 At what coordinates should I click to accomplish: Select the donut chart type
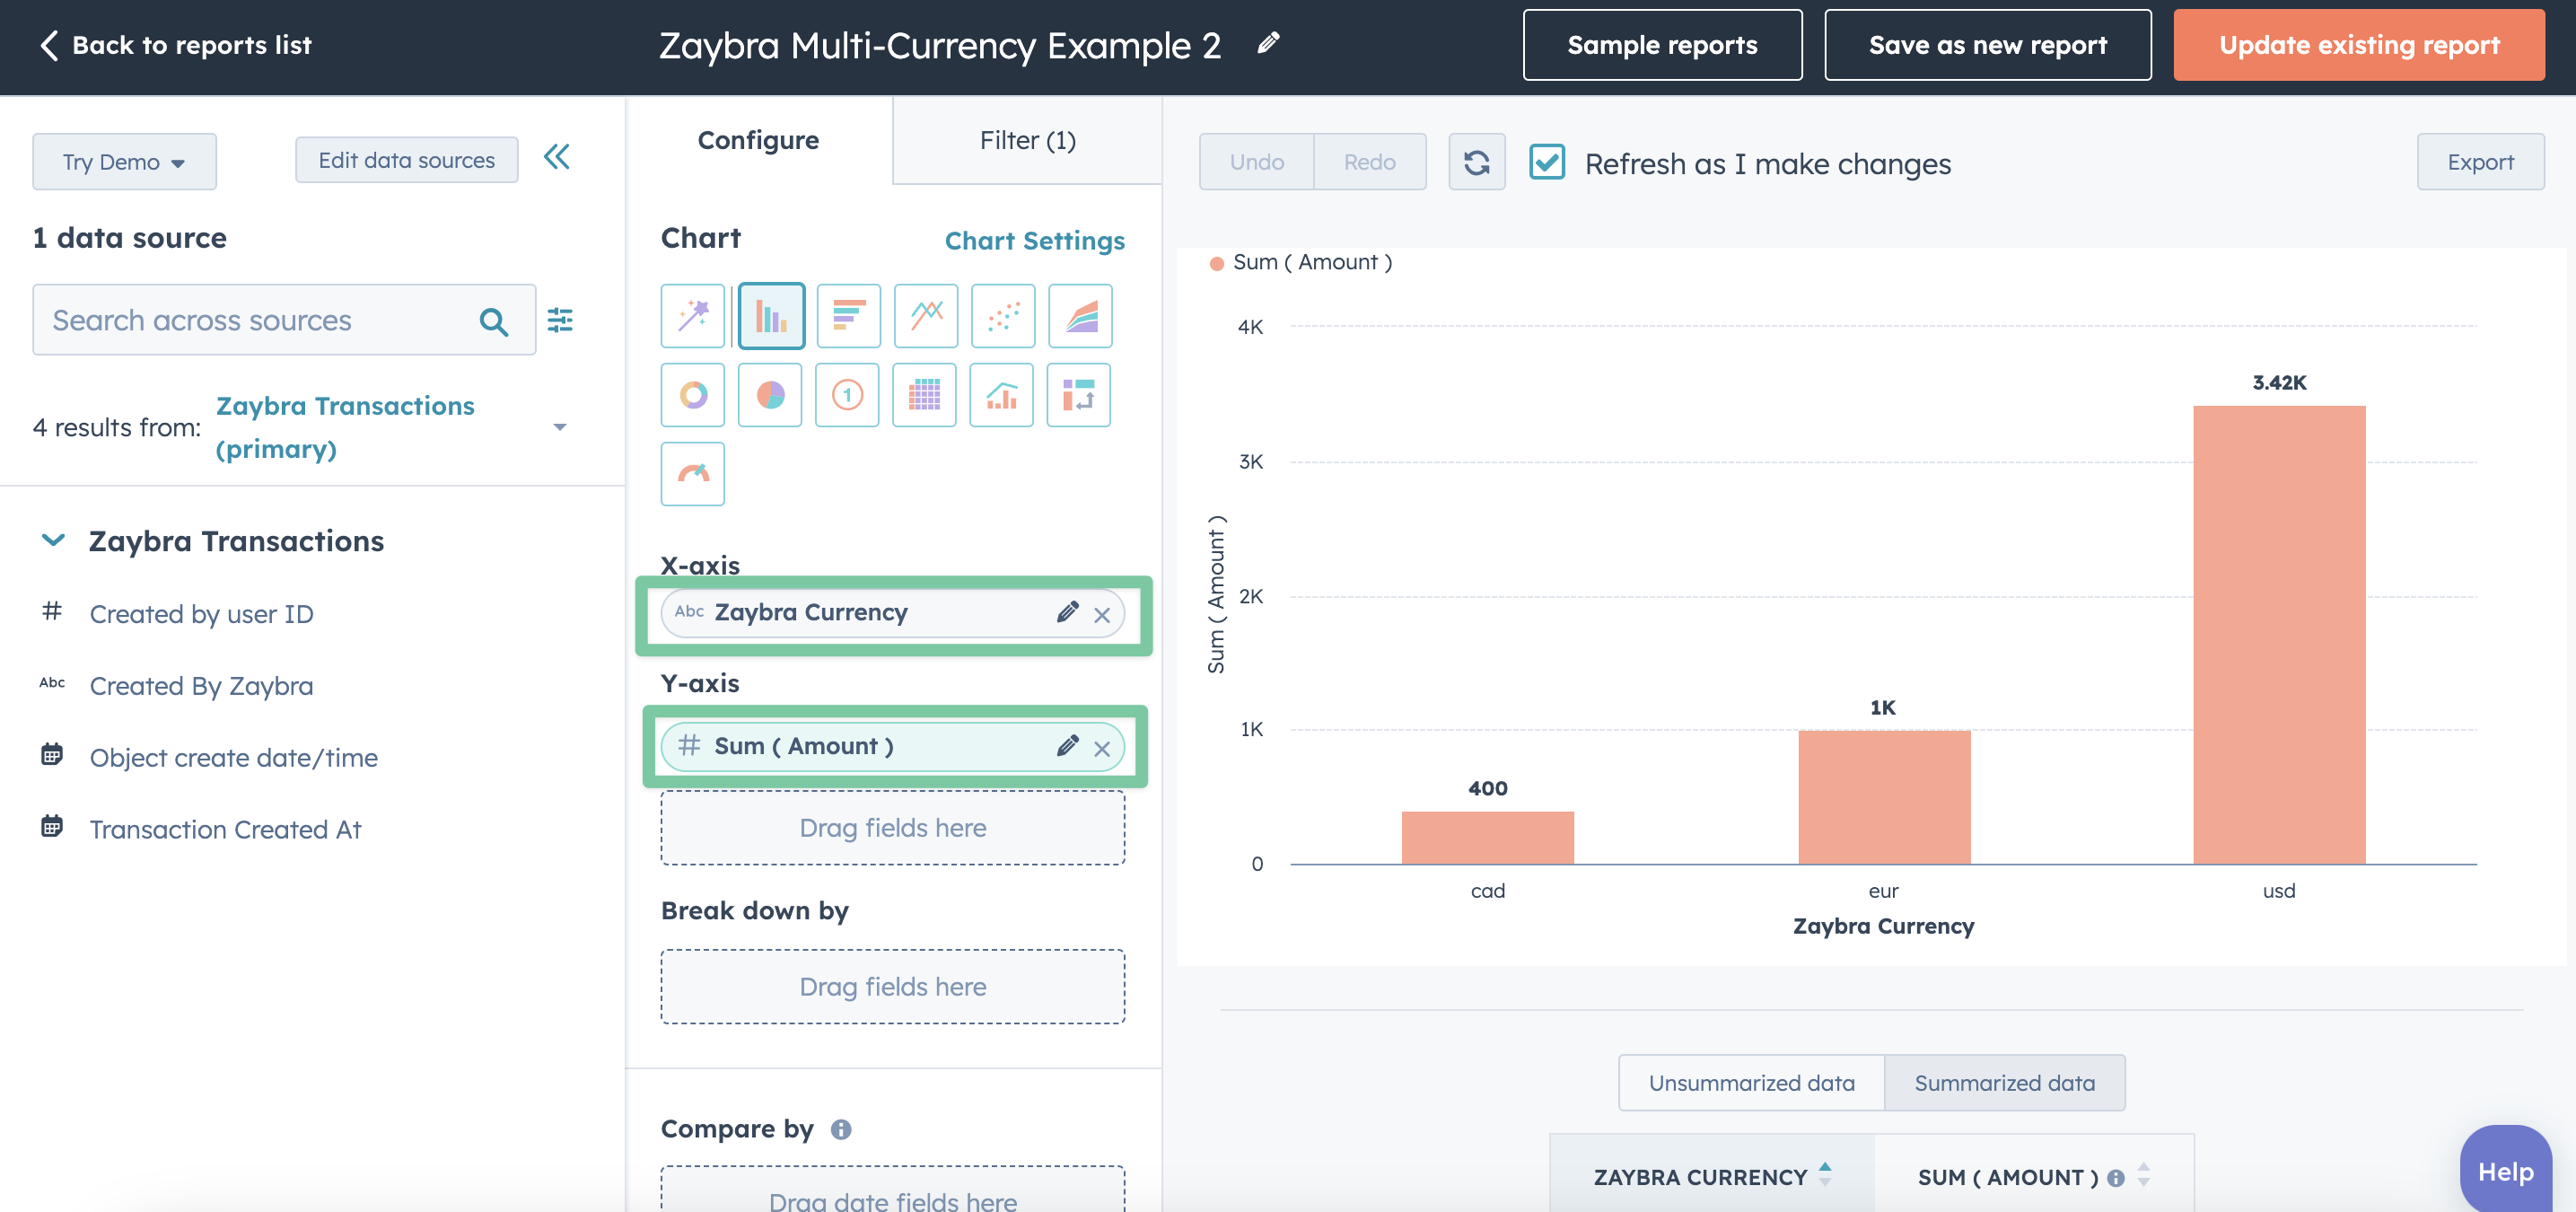pos(692,395)
